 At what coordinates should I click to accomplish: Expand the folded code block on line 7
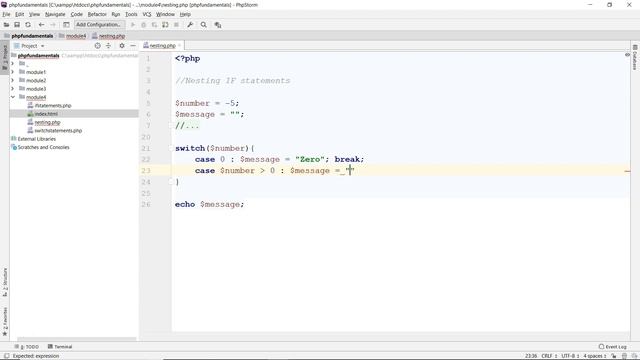[172, 126]
